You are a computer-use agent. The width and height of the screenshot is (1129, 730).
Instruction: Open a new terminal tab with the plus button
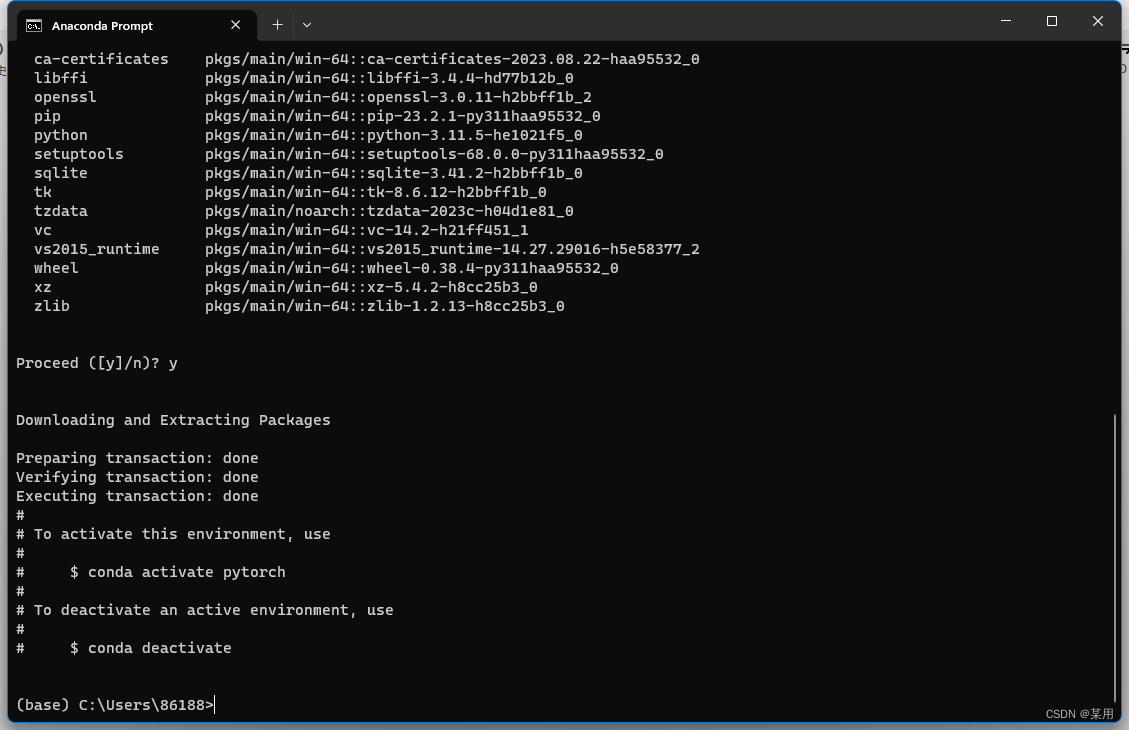[x=277, y=25]
